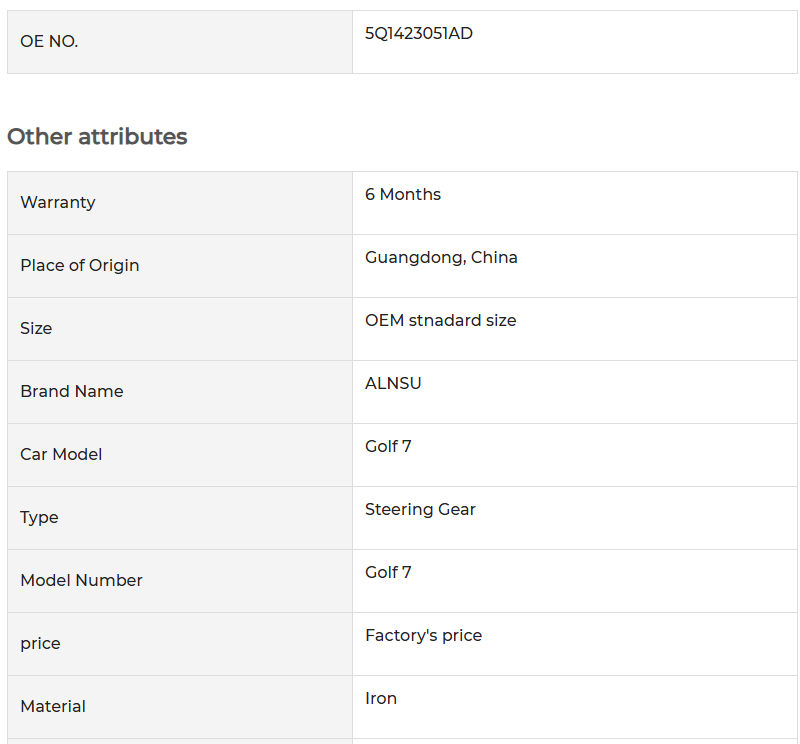Select the "6 Months" warranty value
This screenshot has width=800, height=744.
pyautogui.click(x=403, y=194)
